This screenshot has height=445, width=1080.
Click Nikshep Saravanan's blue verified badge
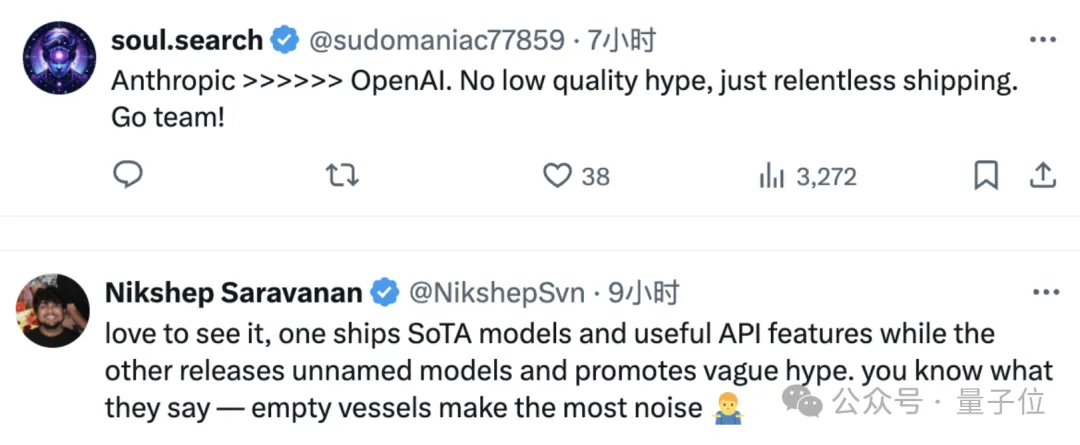[385, 293]
